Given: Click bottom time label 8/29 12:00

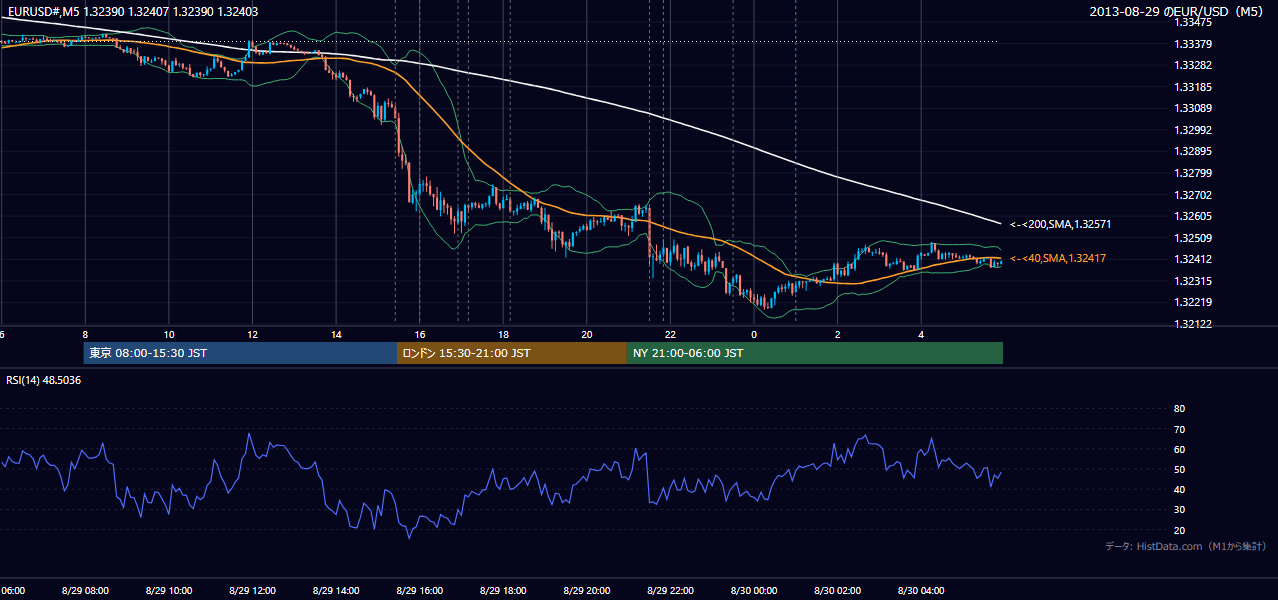Looking at the screenshot, I should (x=252, y=590).
